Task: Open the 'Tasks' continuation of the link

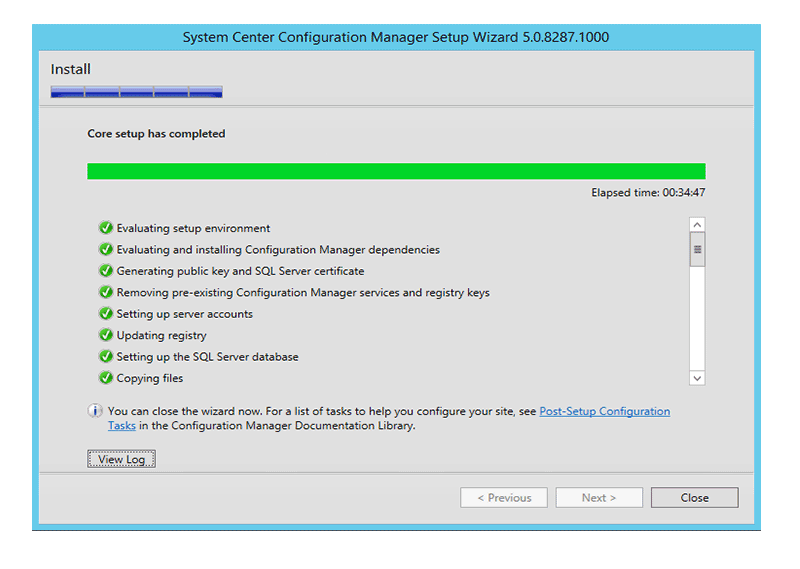Action: click(122, 426)
